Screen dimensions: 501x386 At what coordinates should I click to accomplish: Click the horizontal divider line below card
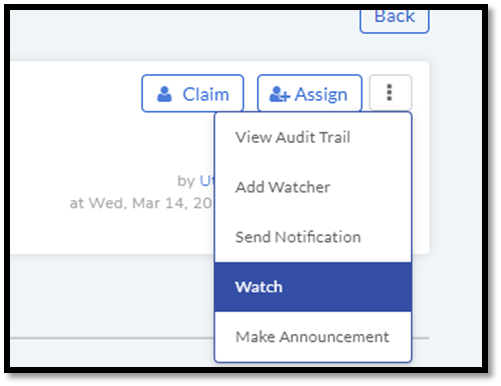coord(112,338)
